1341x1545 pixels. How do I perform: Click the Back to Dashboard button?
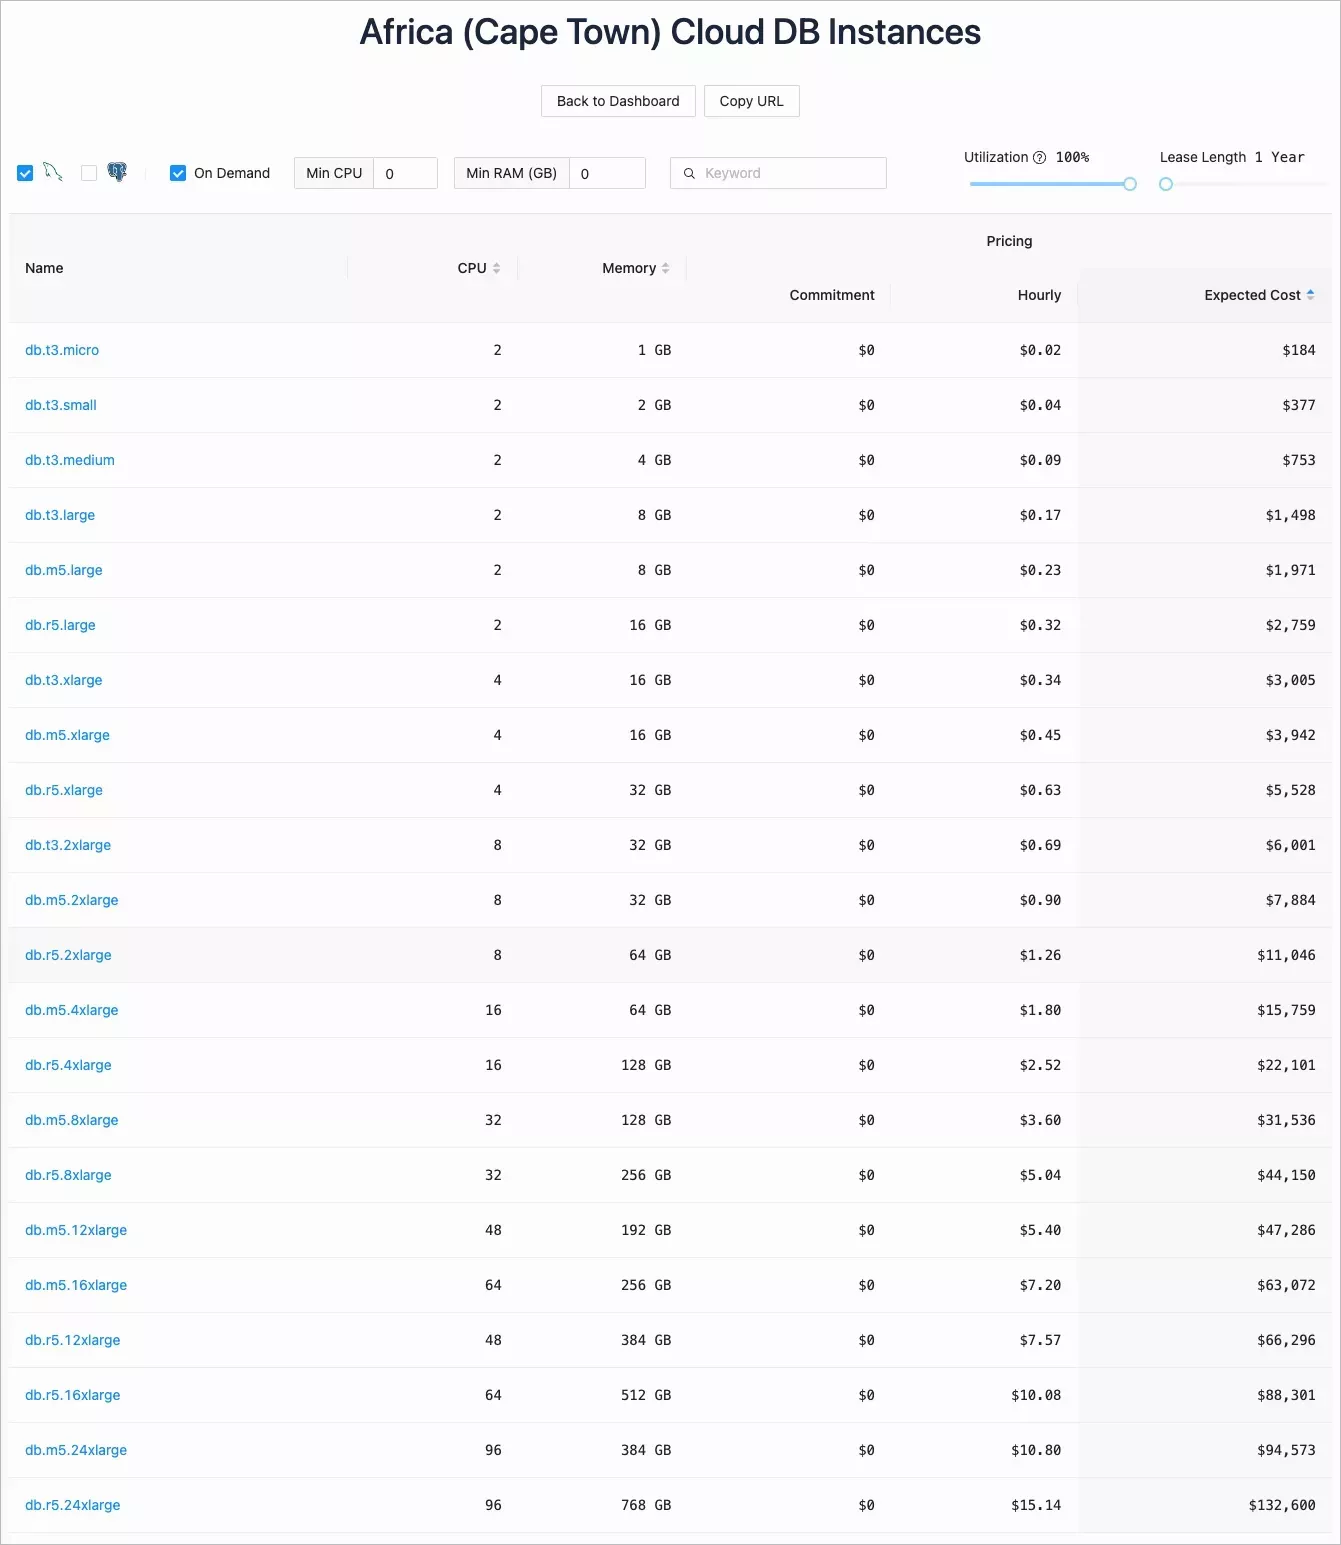618,101
